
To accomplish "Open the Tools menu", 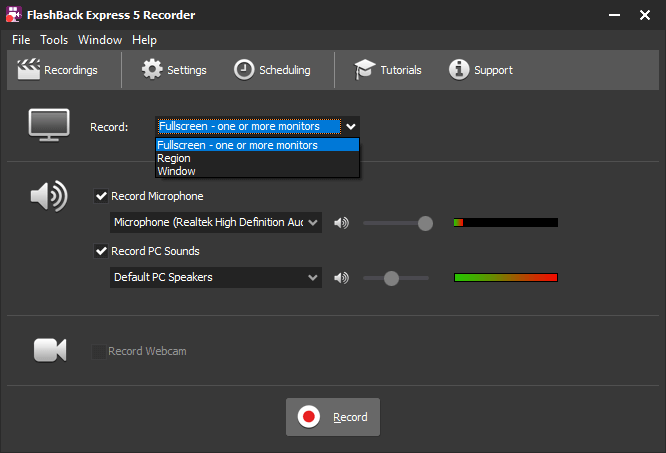I will pos(54,40).
